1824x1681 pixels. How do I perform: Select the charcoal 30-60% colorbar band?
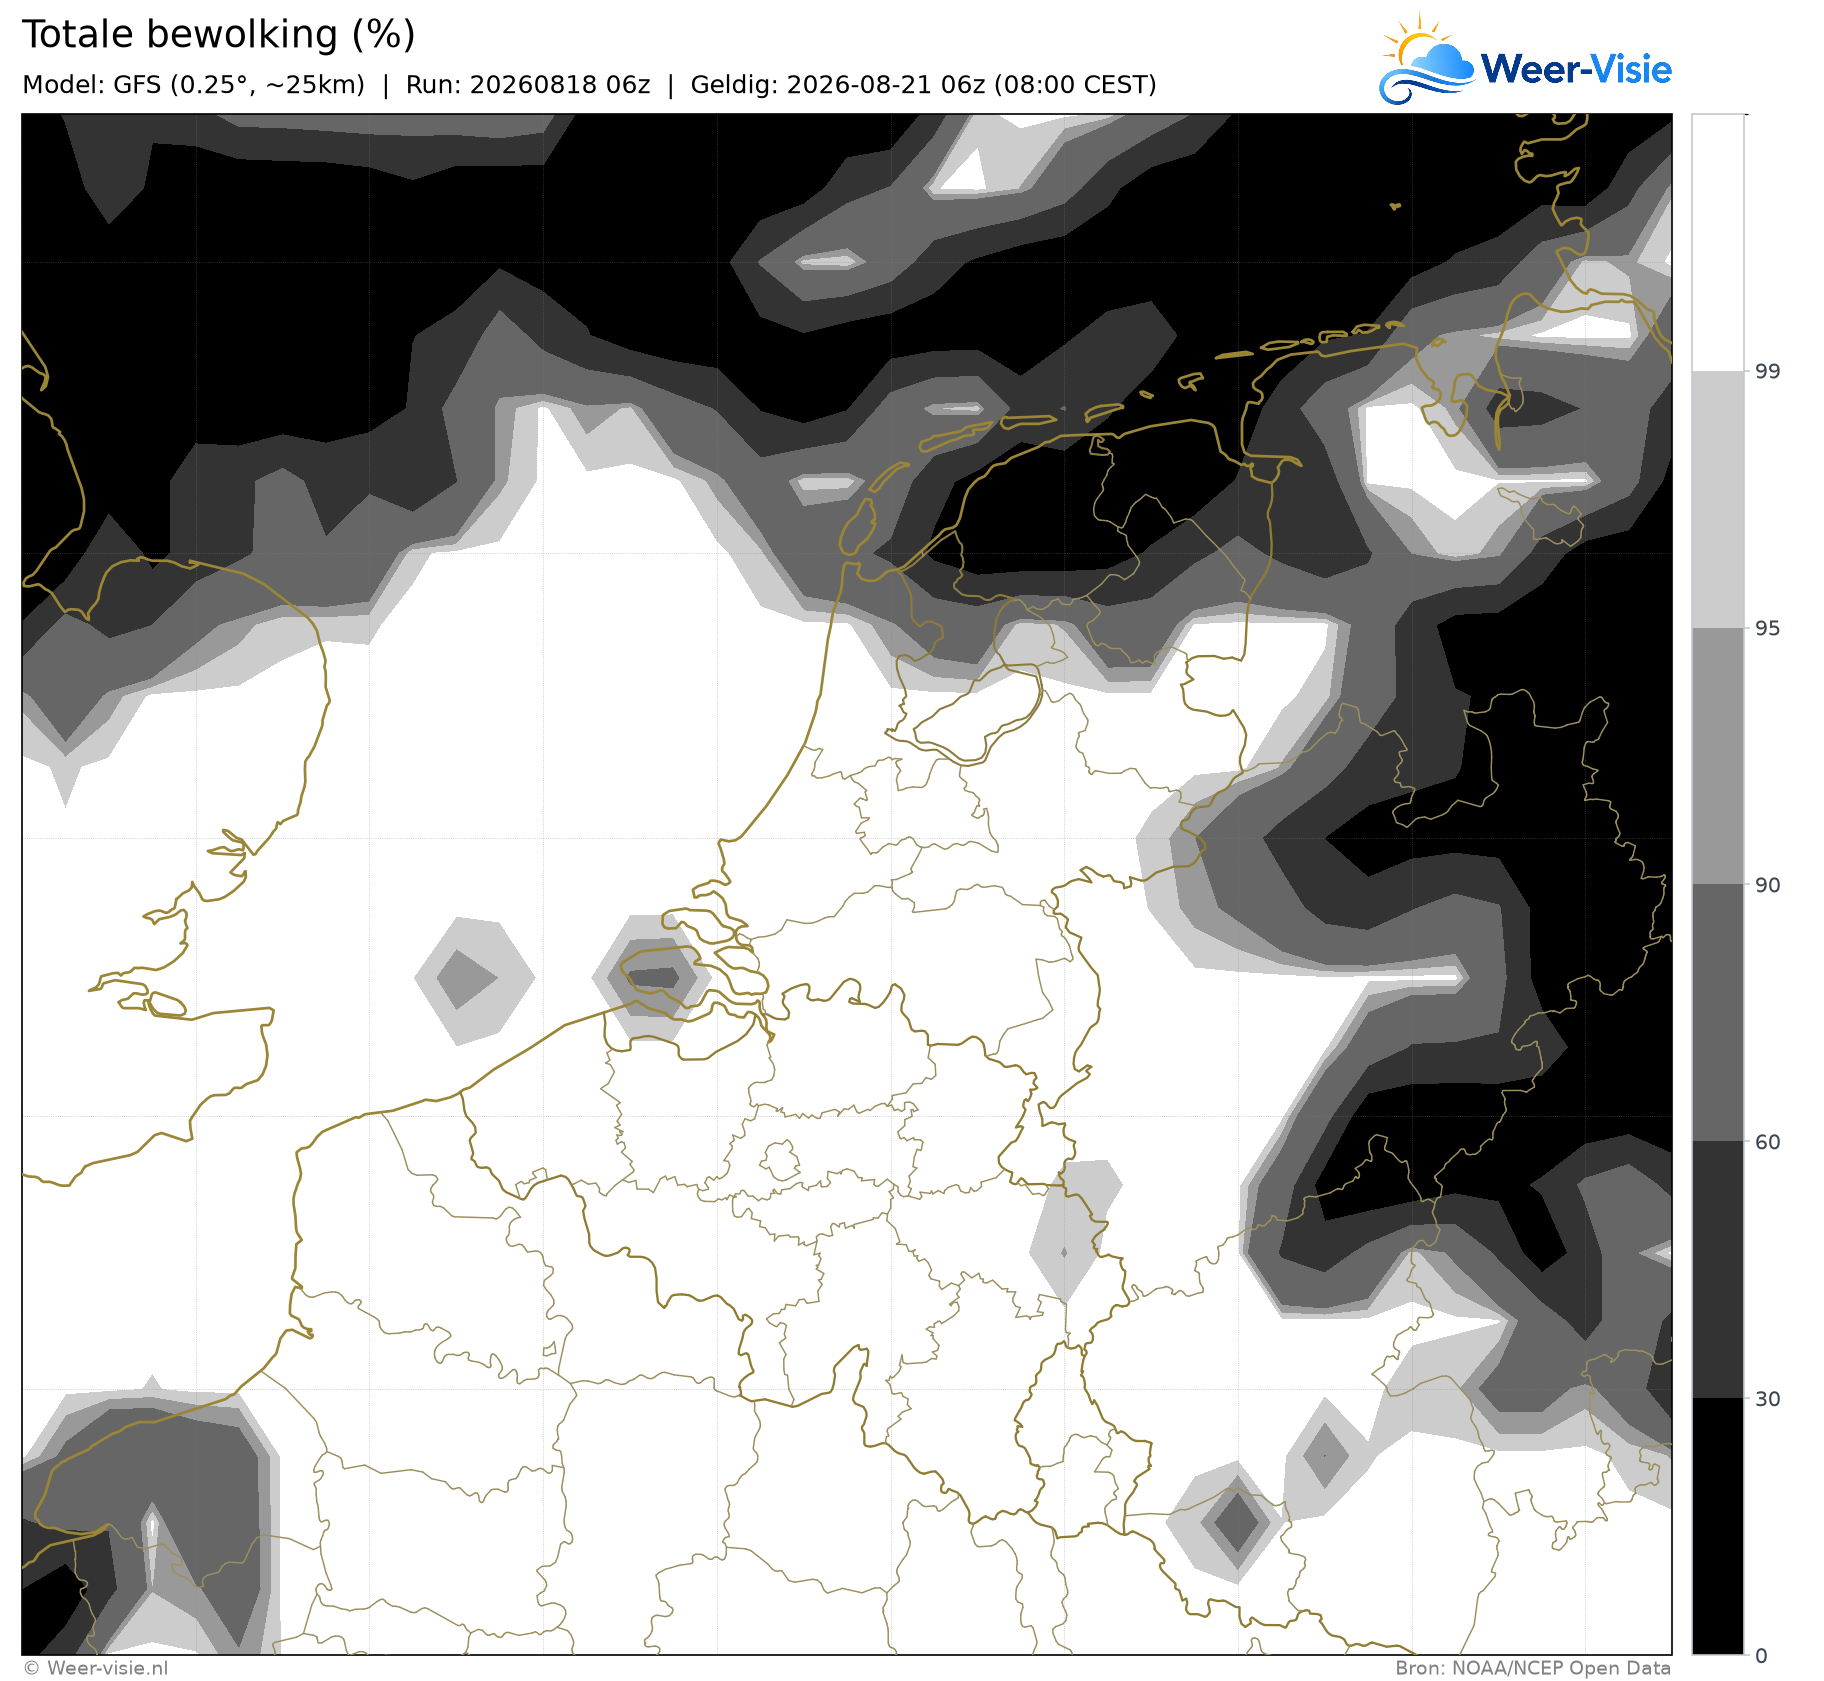click(1718, 1269)
